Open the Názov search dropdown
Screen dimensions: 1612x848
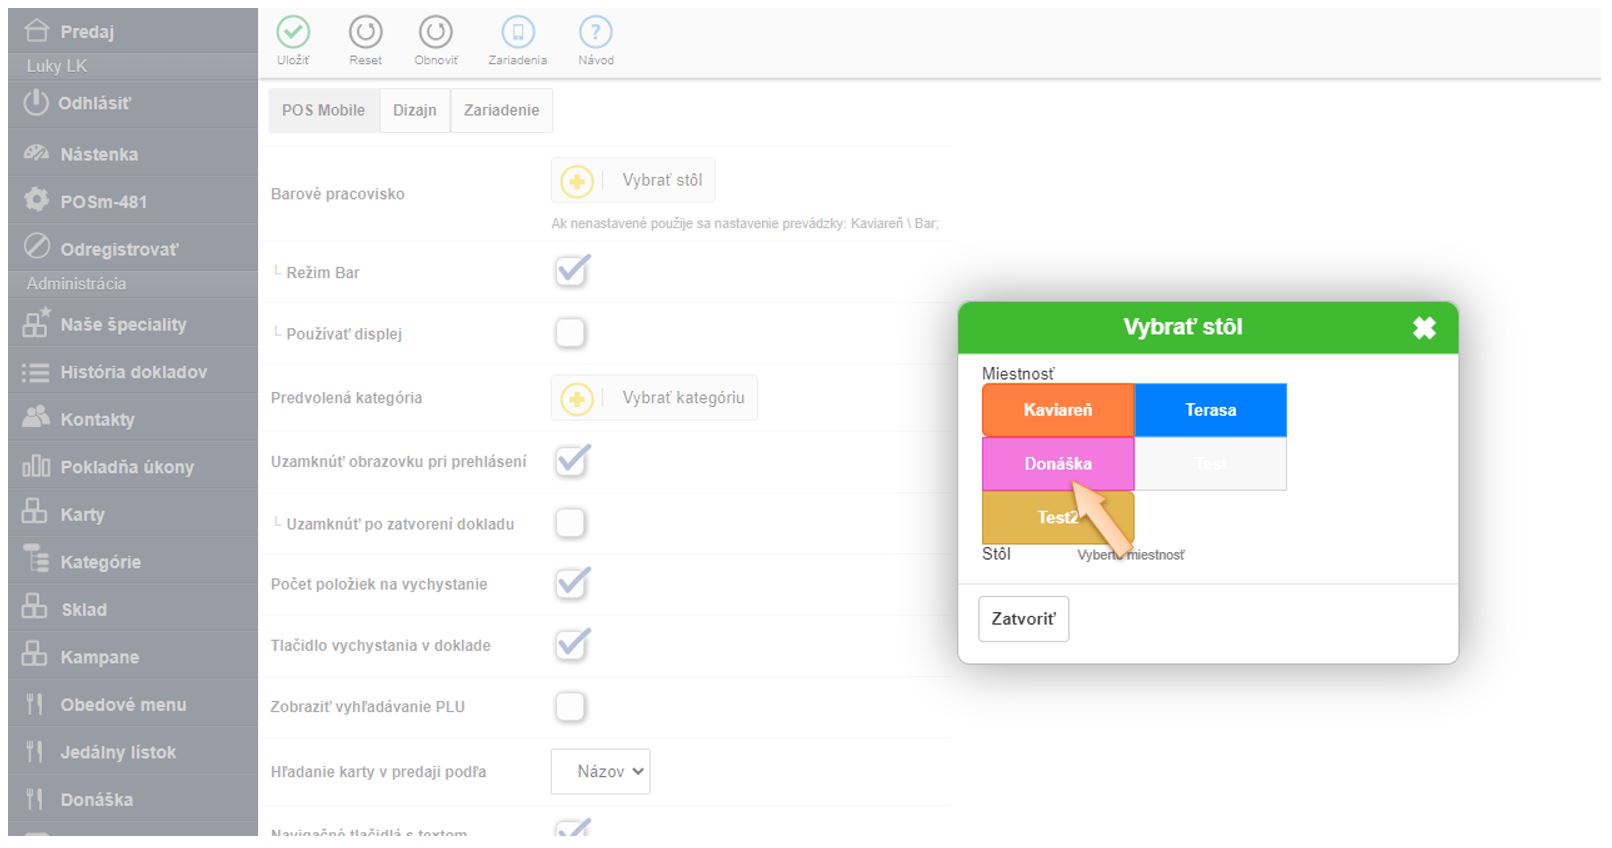click(600, 772)
